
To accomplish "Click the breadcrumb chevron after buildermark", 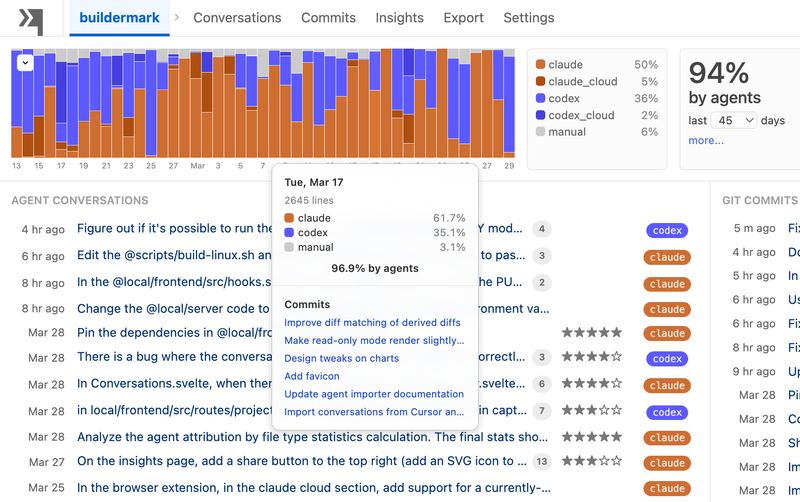I will pyautogui.click(x=177, y=18).
